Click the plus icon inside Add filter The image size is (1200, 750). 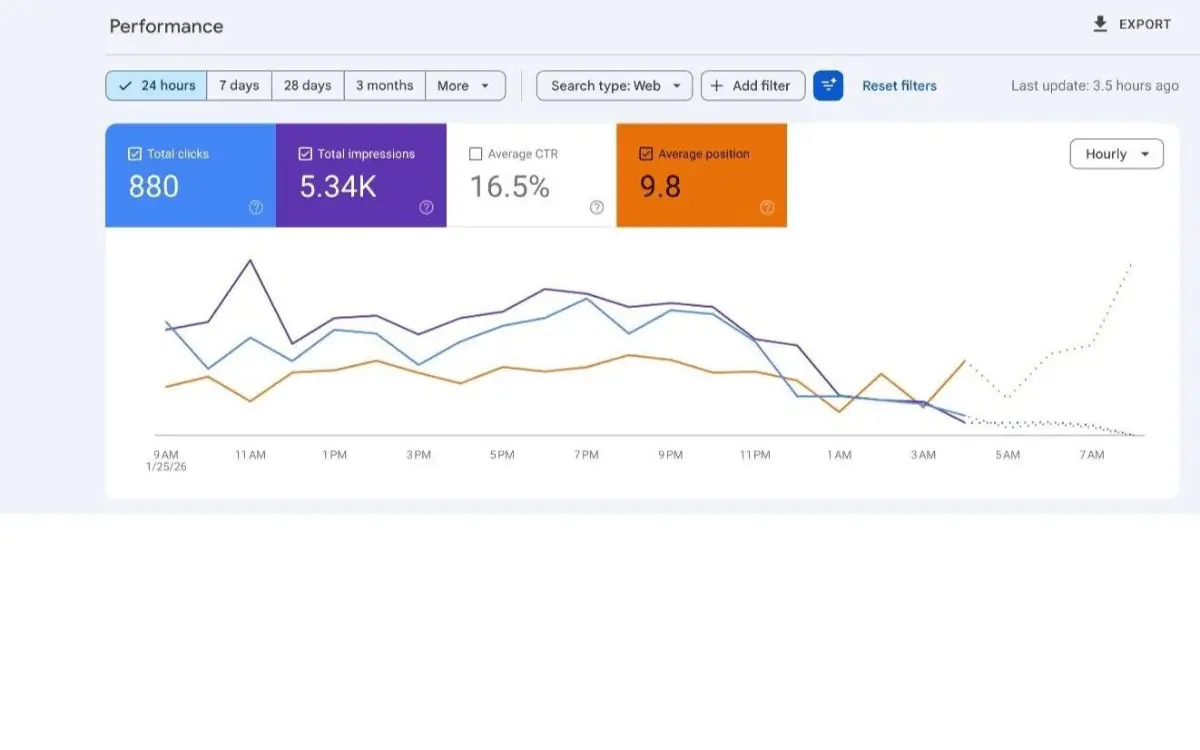point(717,86)
